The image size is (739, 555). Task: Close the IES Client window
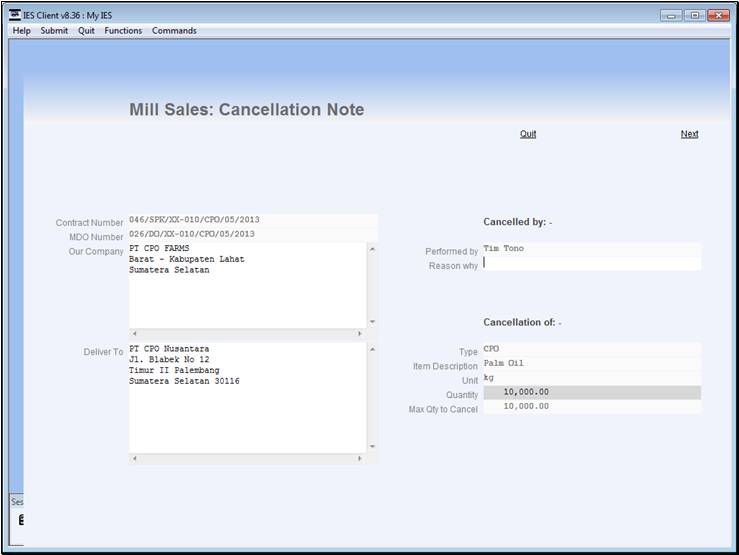coord(718,16)
